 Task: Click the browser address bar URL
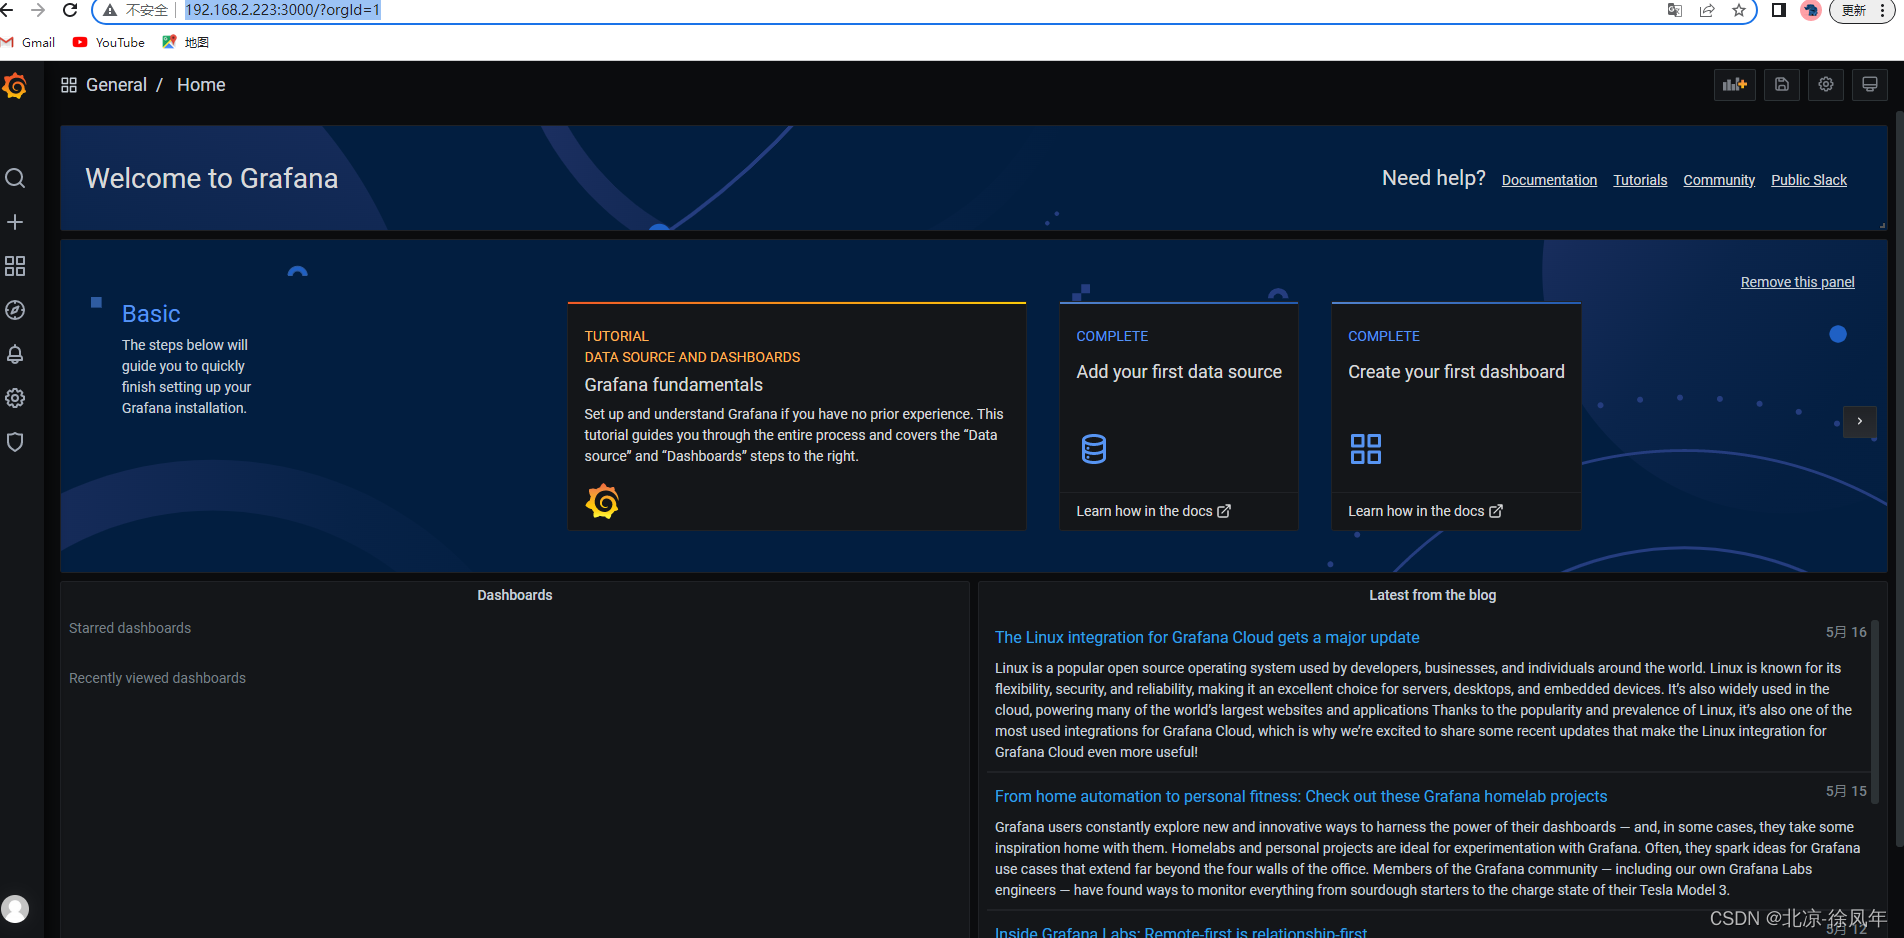283,10
